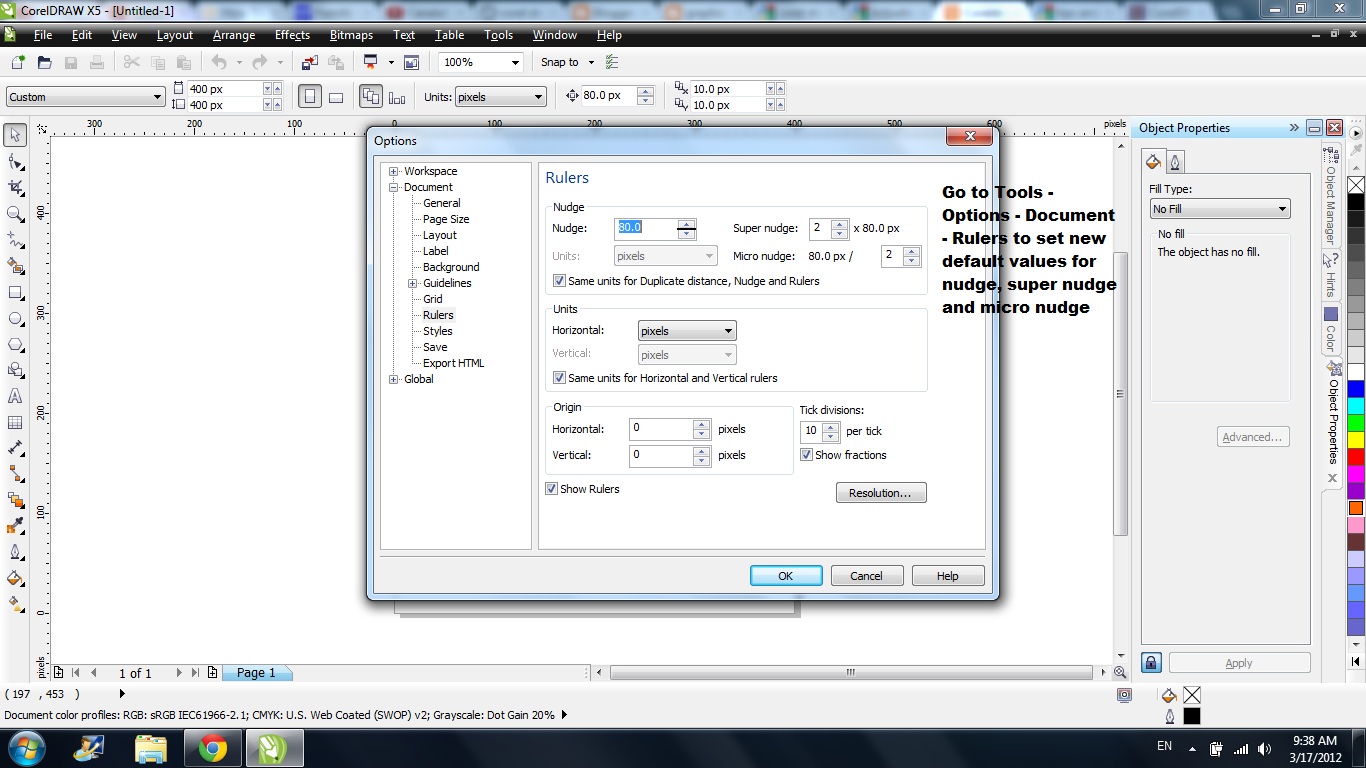Switch to the Page 1 tab

tap(257, 673)
